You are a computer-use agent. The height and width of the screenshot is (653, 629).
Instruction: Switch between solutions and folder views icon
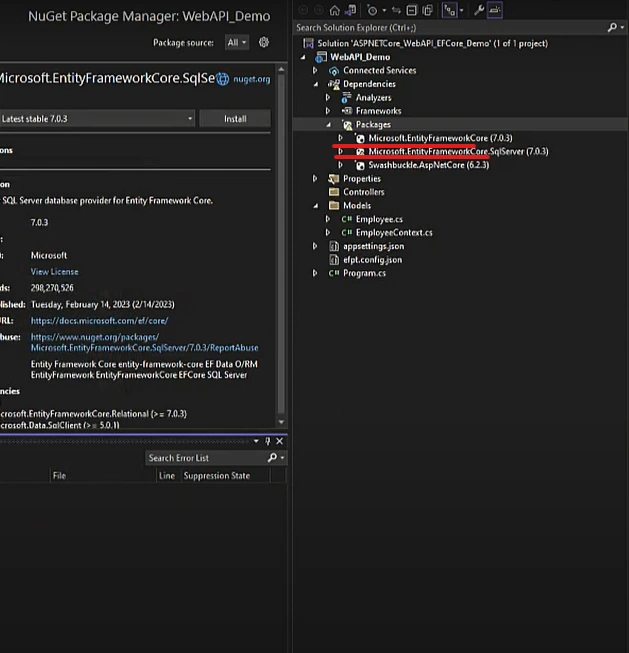tap(350, 10)
